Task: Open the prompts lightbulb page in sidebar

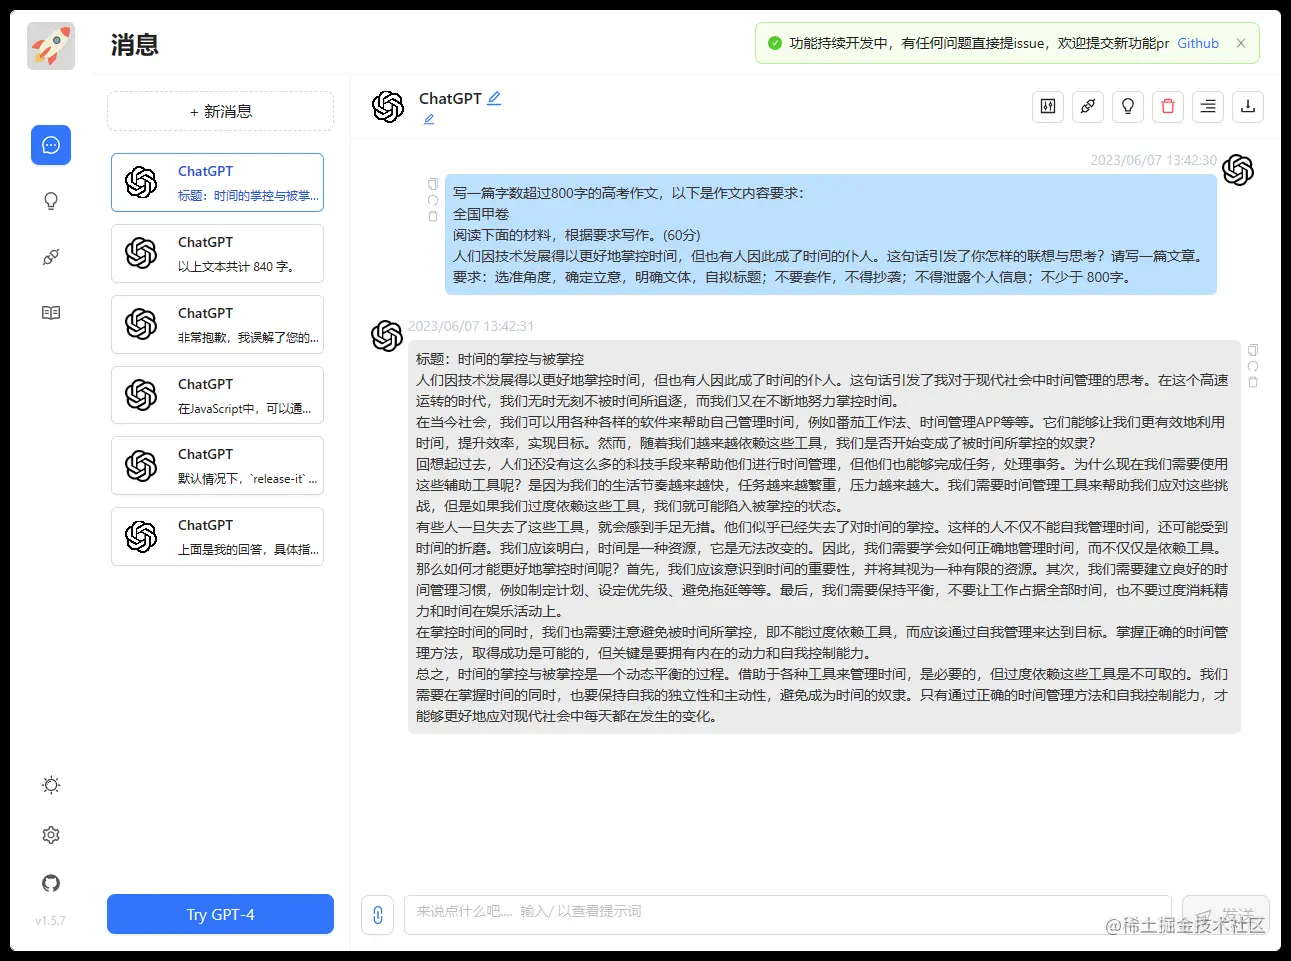Action: tap(51, 201)
